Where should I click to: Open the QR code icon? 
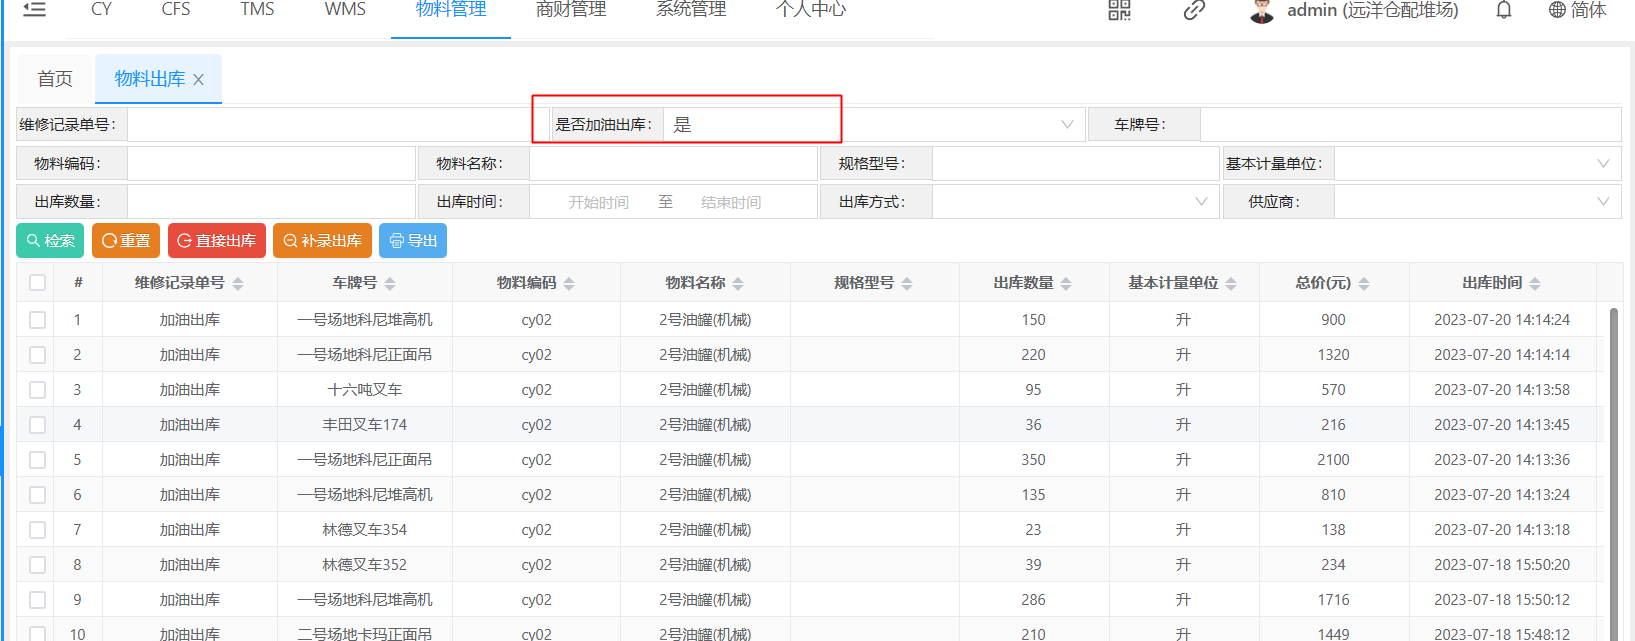pos(1119,10)
